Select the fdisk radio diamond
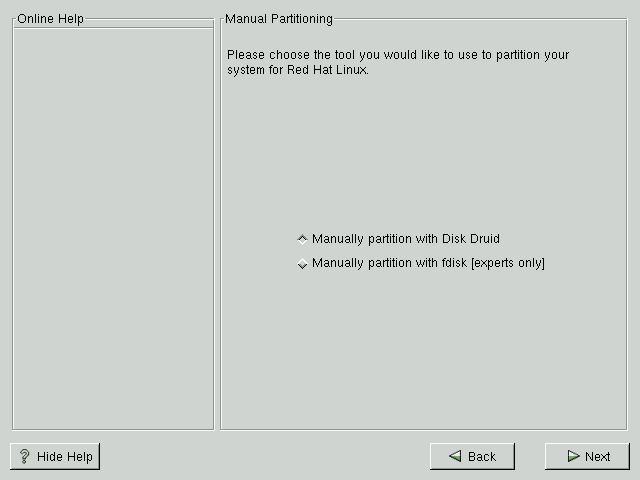The width and height of the screenshot is (640, 480). (302, 264)
